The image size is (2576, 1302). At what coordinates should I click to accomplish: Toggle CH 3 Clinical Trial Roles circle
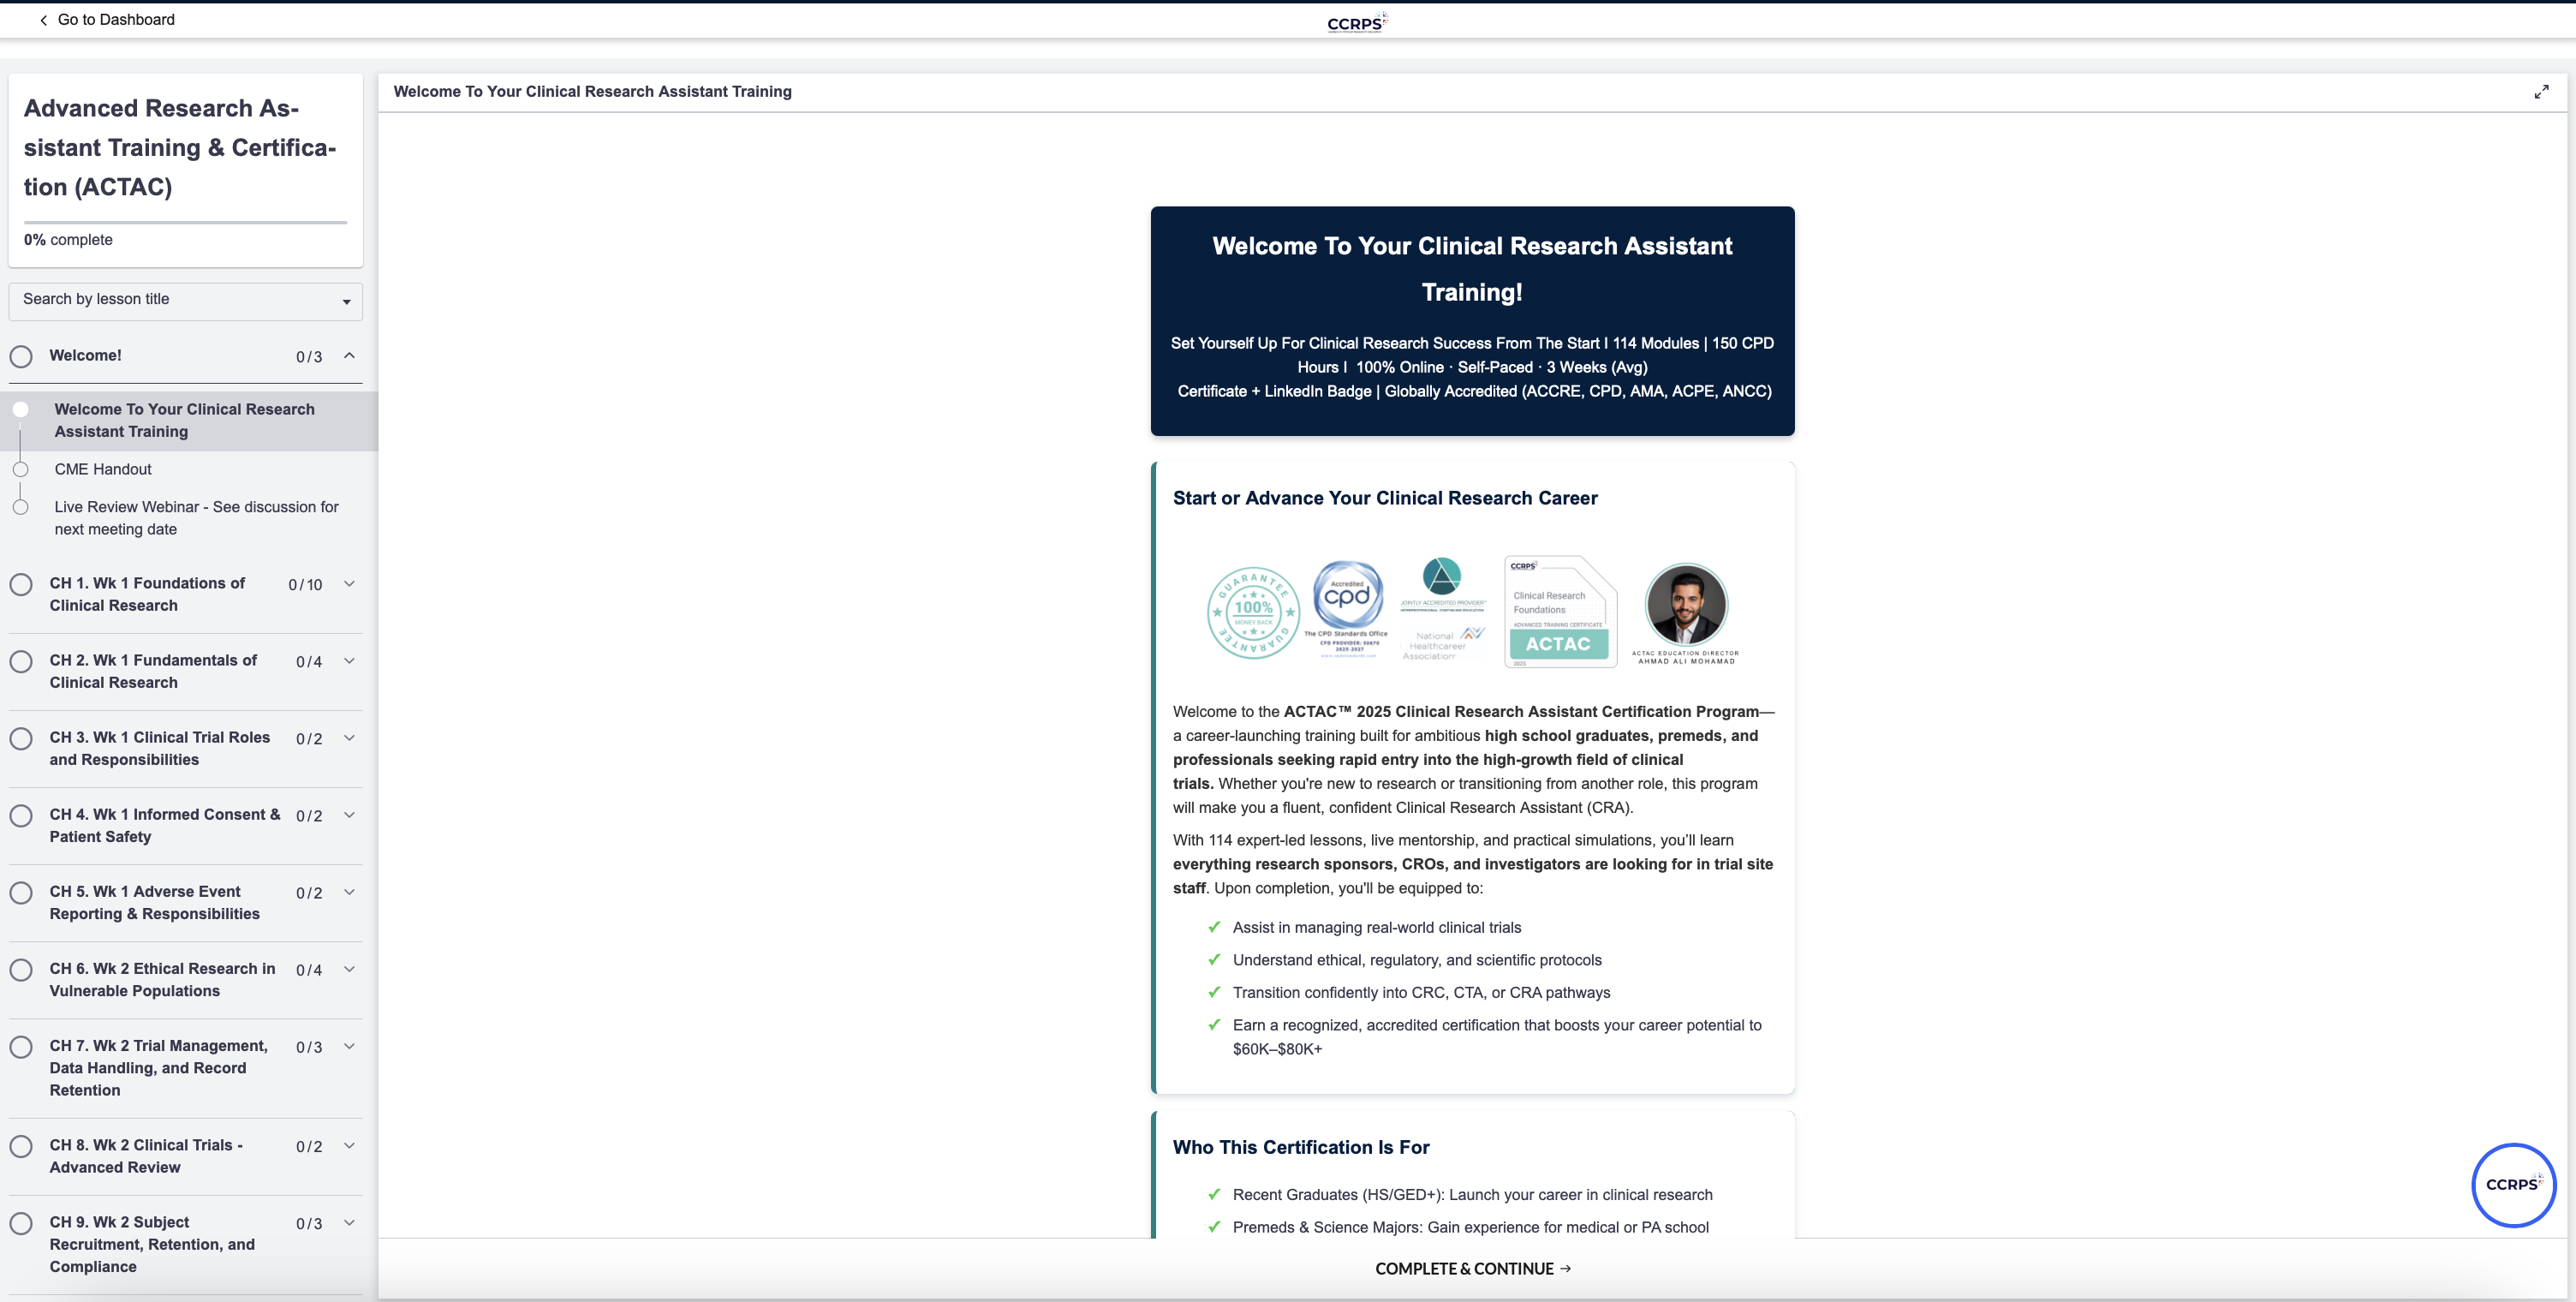click(21, 738)
